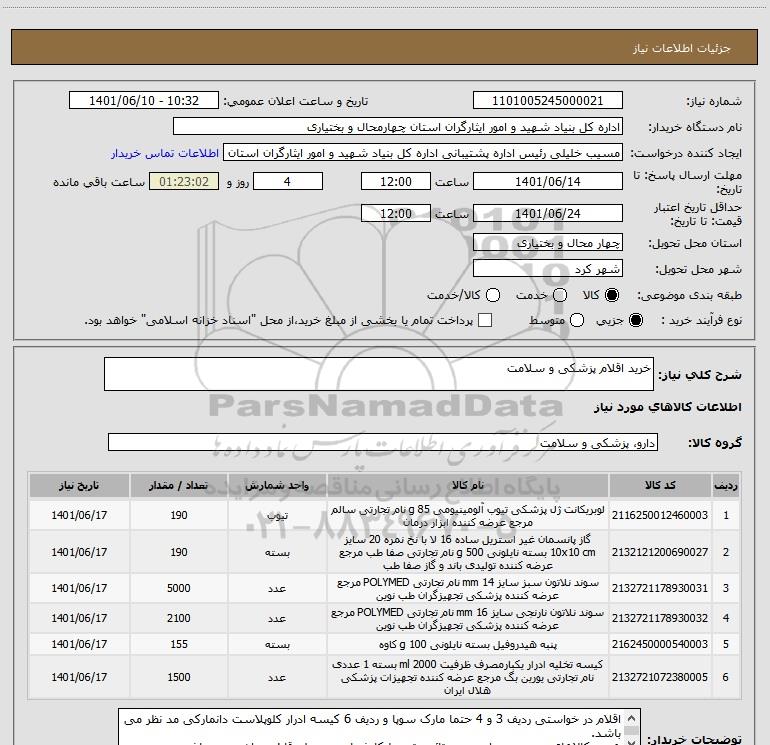Click the unit تیوب in row 1
This screenshot has width=770, height=745.
pyautogui.click(x=277, y=515)
